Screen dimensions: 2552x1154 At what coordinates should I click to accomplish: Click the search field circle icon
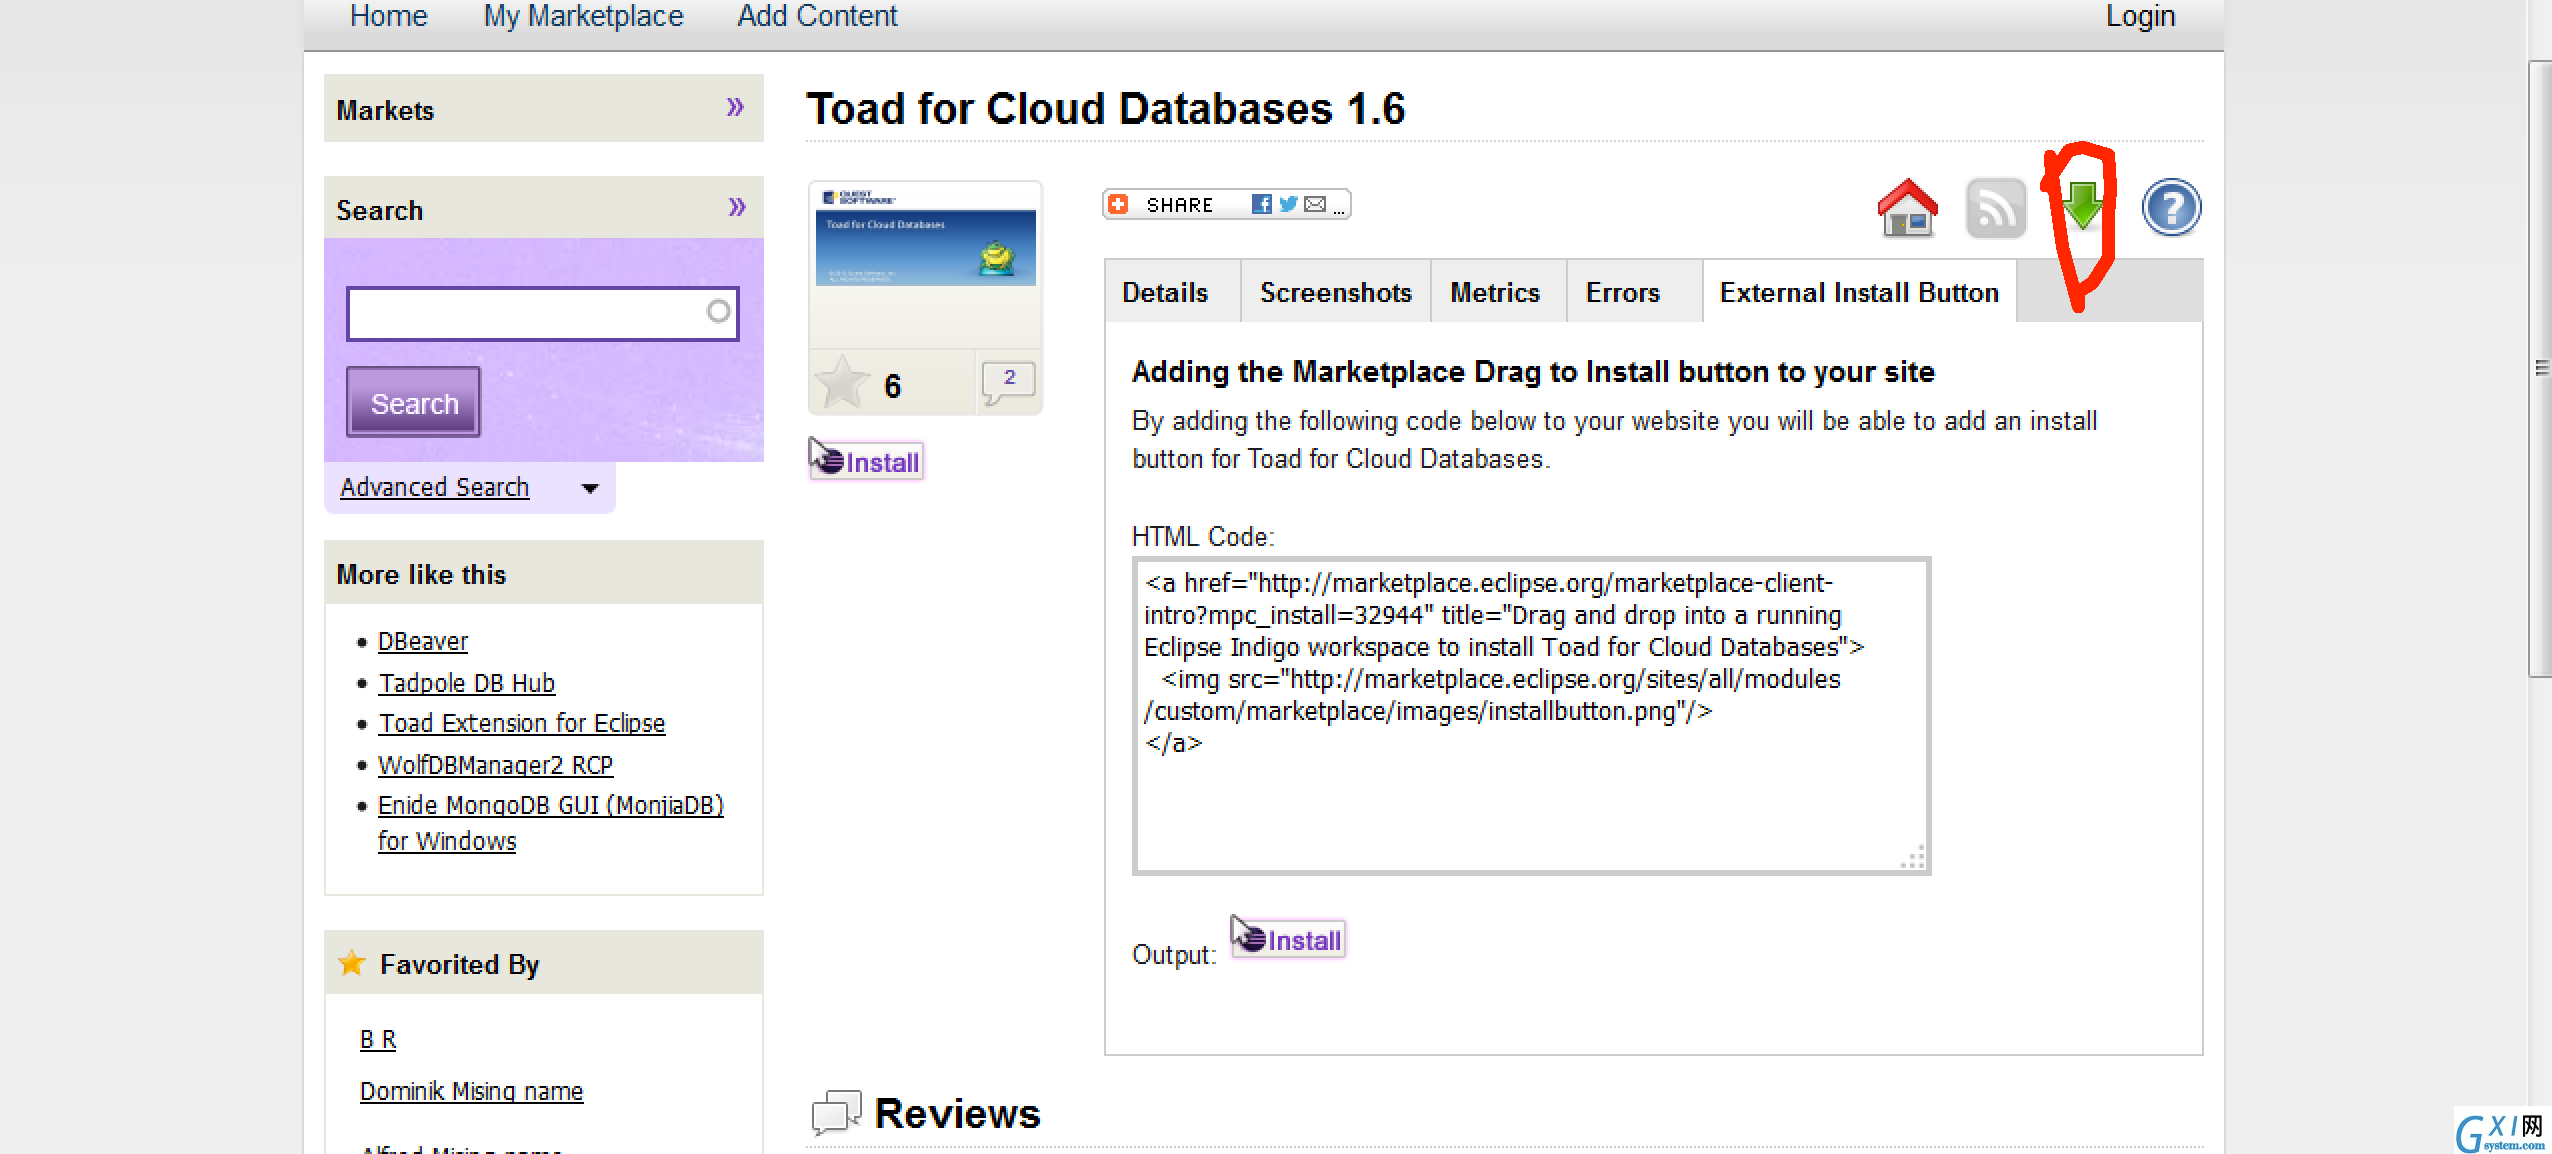(718, 311)
